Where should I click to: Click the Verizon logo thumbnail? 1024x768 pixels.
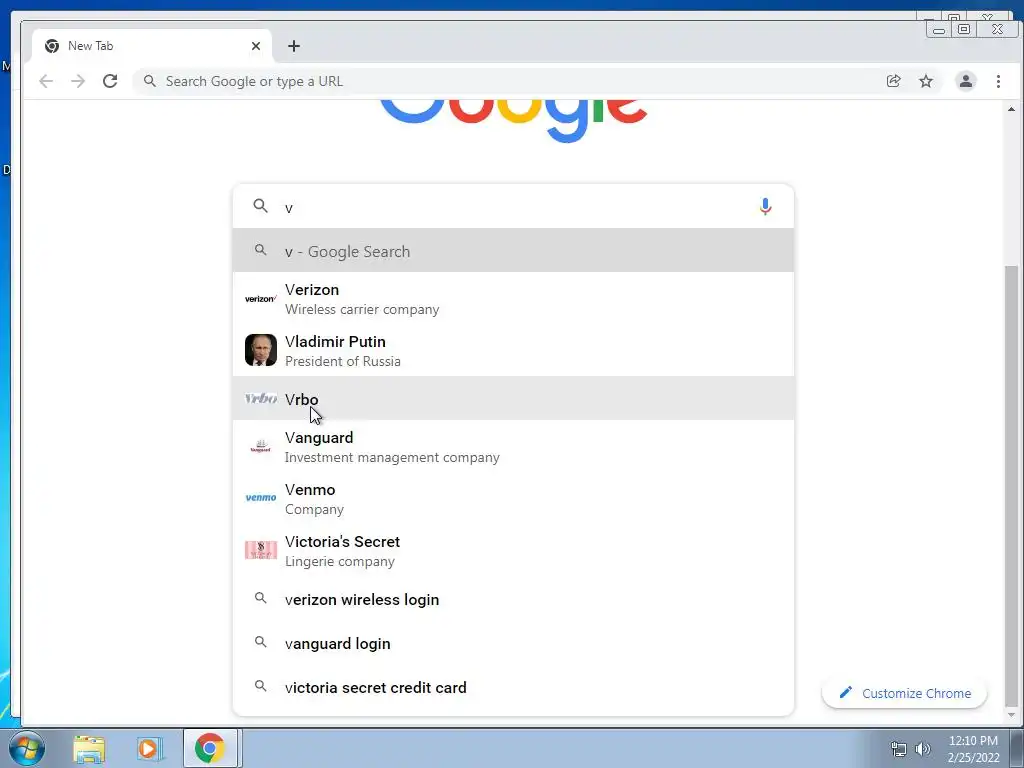[261, 299]
